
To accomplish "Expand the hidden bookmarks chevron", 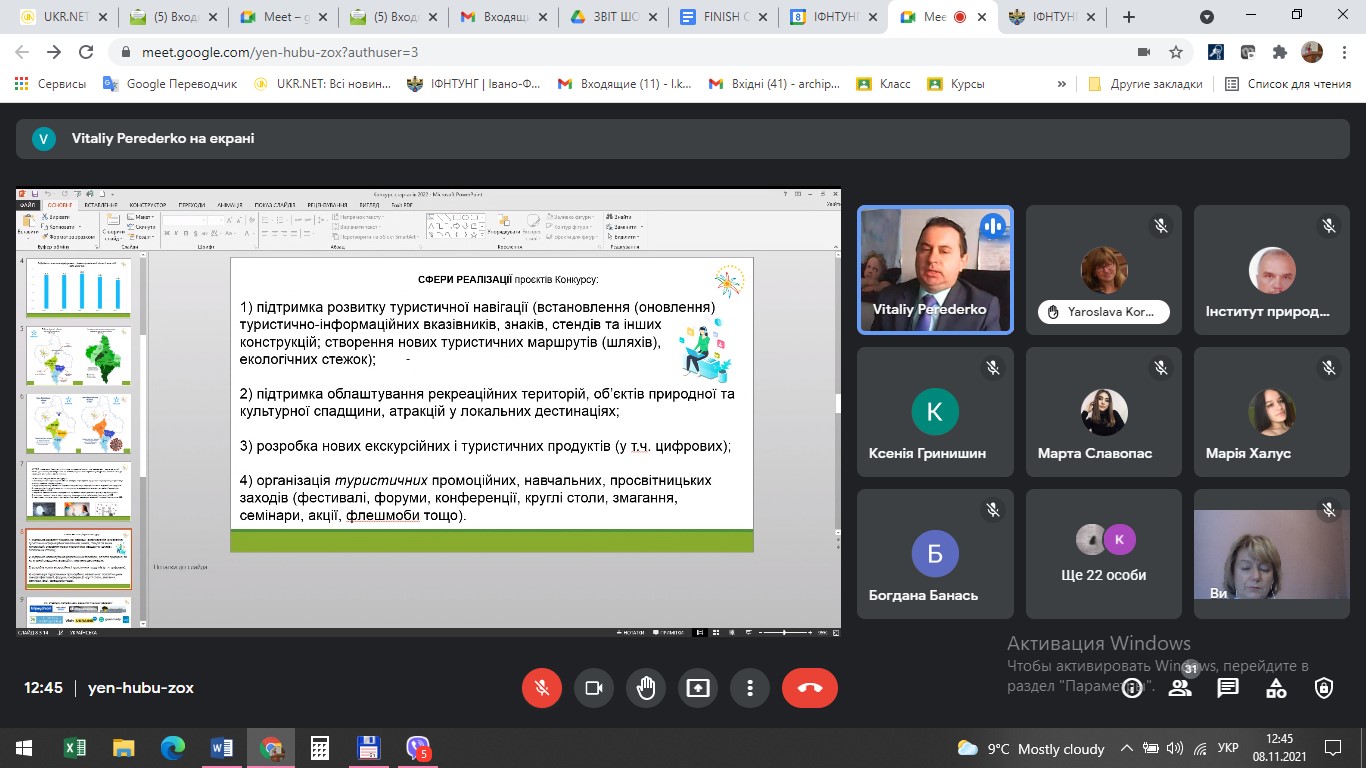I will point(1061,84).
